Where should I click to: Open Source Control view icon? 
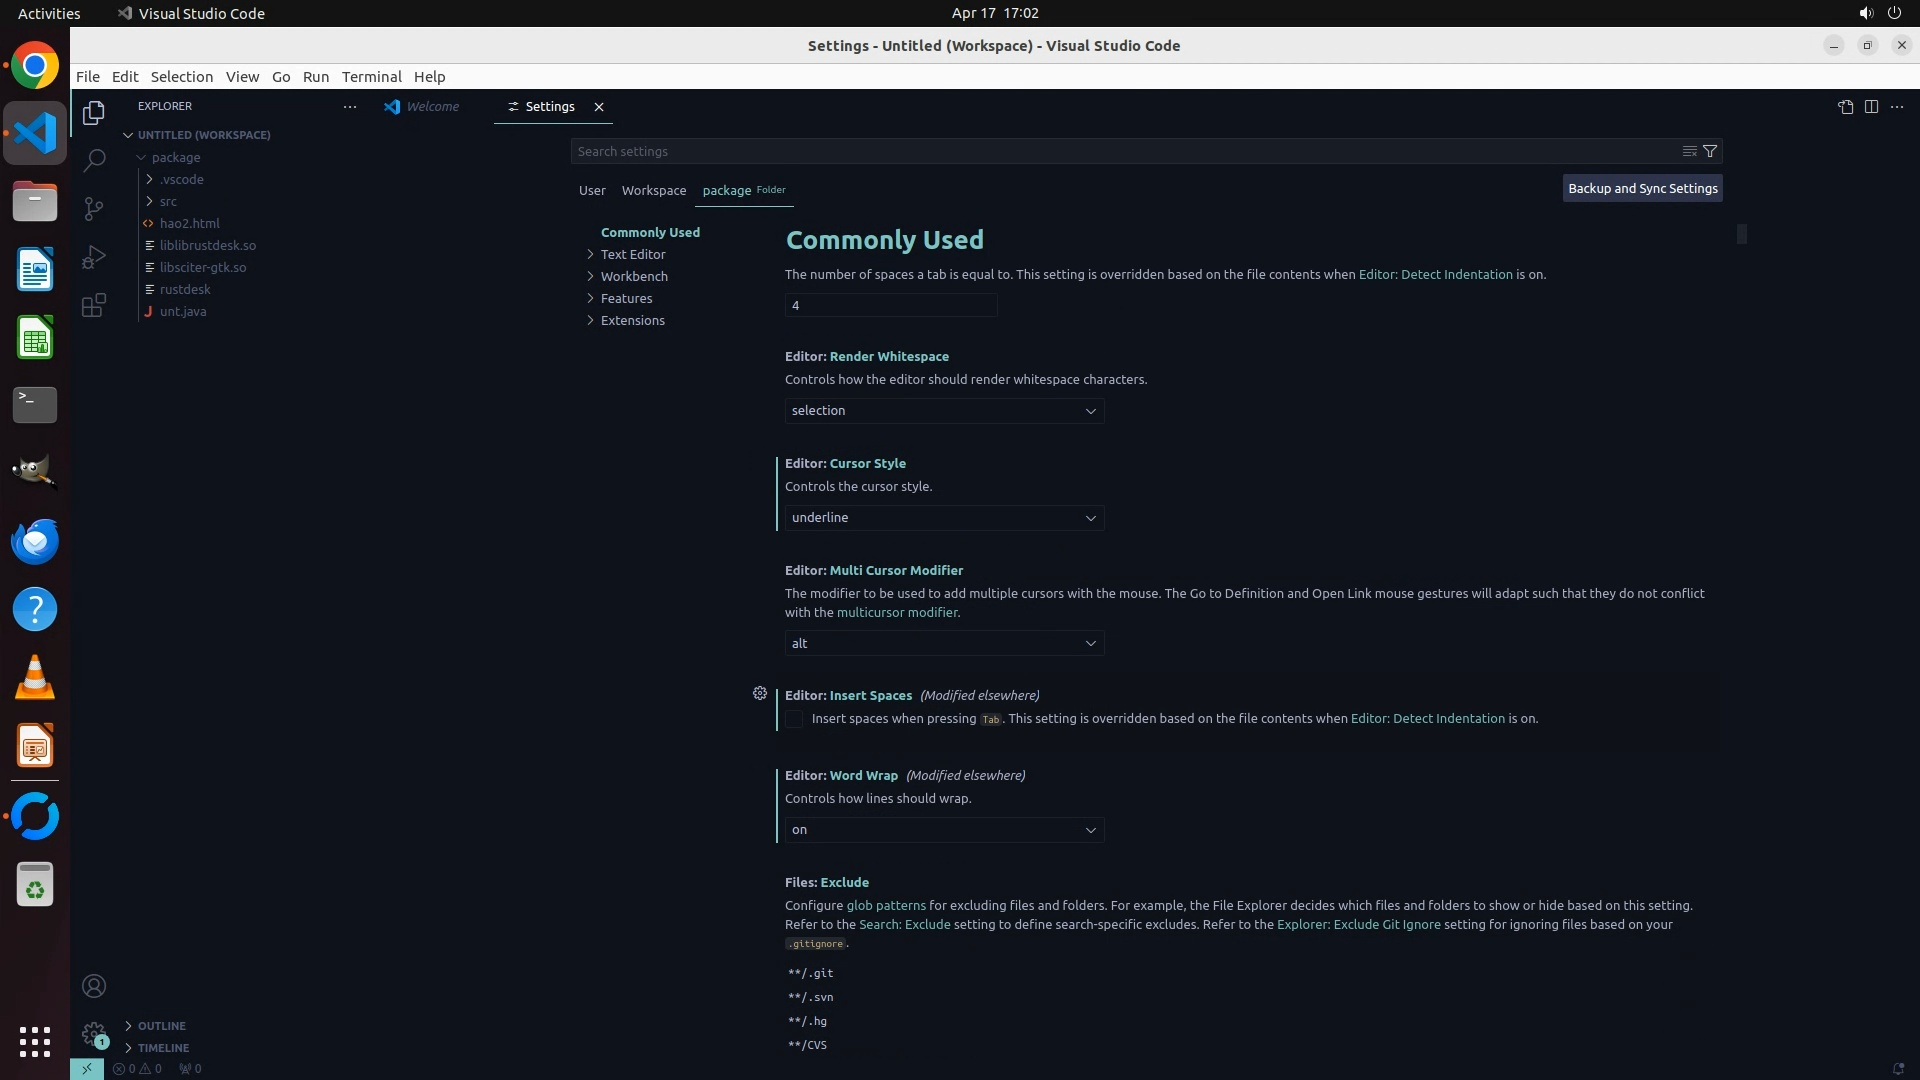94,208
